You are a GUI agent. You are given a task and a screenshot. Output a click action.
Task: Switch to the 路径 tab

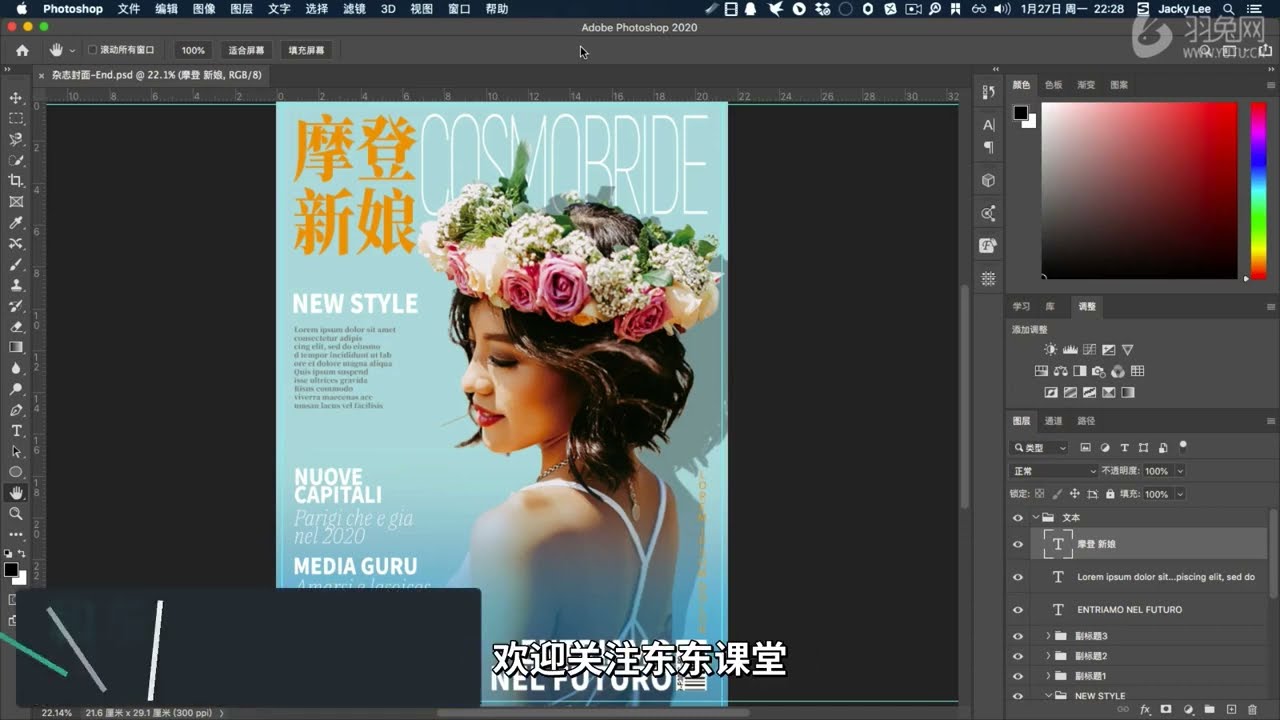pos(1086,421)
